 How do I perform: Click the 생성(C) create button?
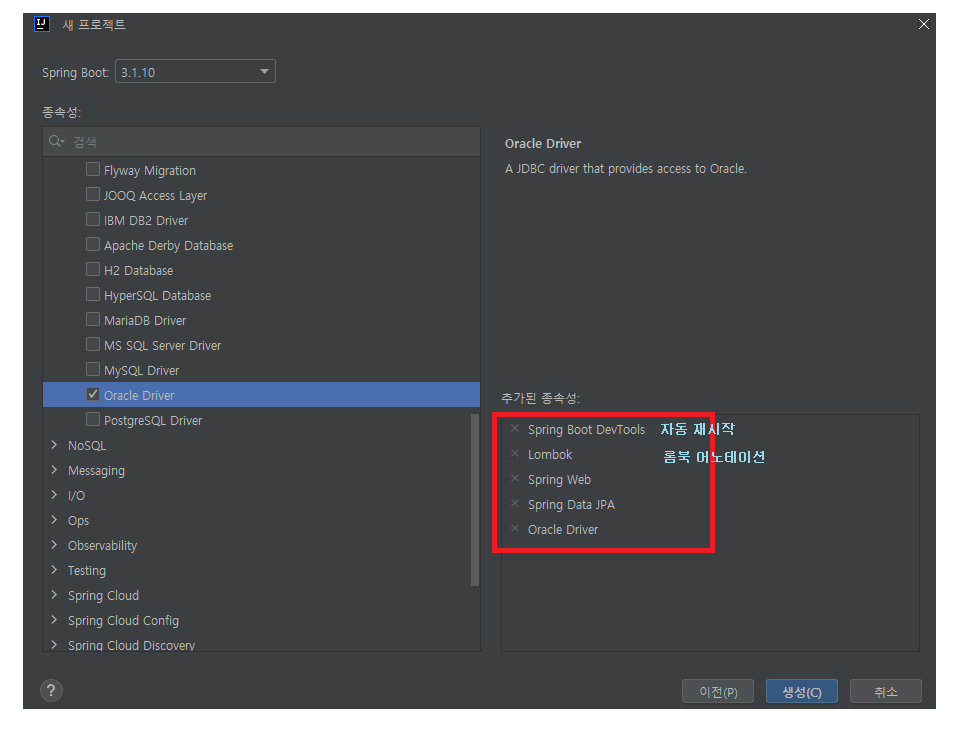802,691
